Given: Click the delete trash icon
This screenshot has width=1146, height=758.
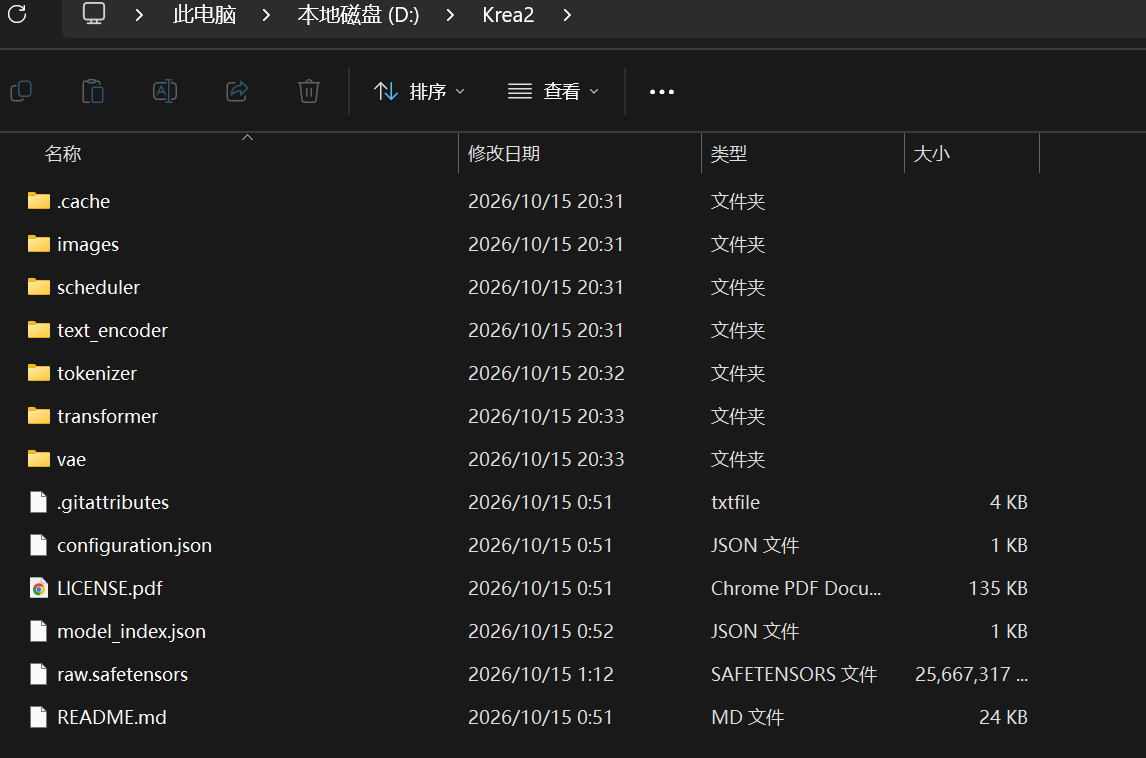Looking at the screenshot, I should (308, 91).
